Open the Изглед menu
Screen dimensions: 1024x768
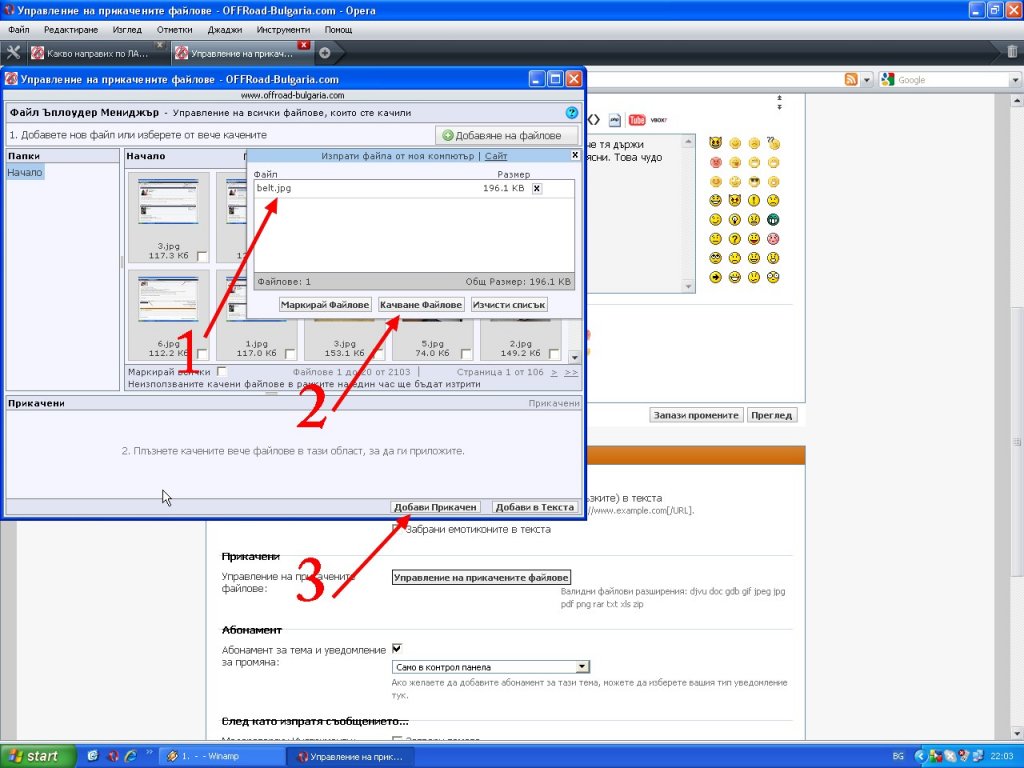127,29
